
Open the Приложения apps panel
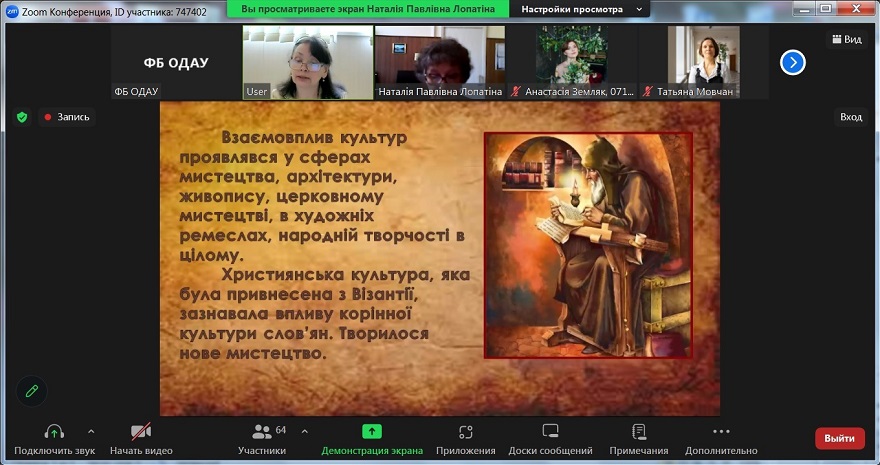465,432
